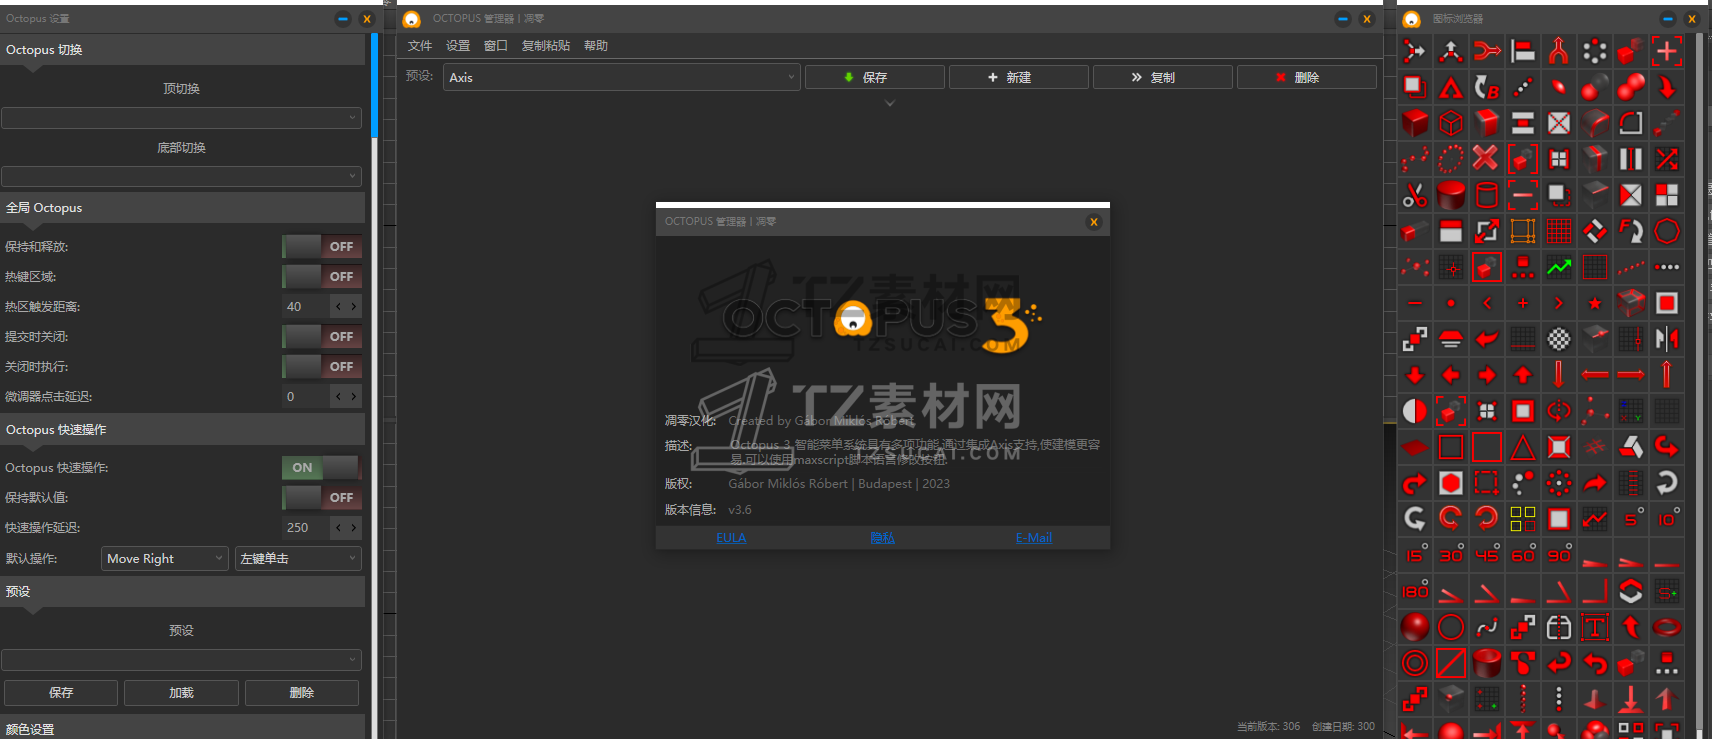Viewport: 1712px width, 739px height.
Task: Click the 当前版本: 306 status text
Action: click(x=1268, y=727)
